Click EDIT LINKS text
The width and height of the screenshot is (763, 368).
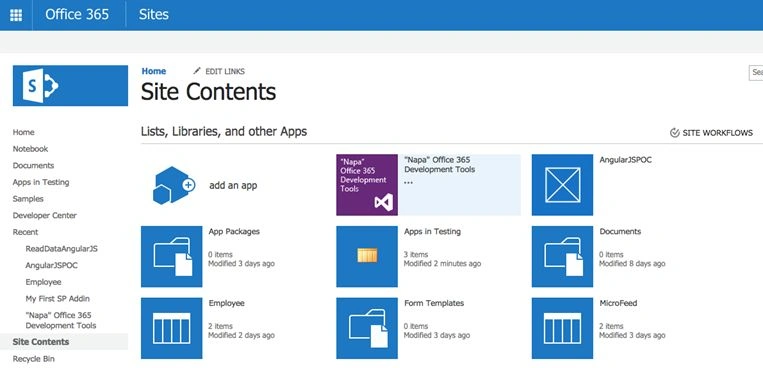225,72
